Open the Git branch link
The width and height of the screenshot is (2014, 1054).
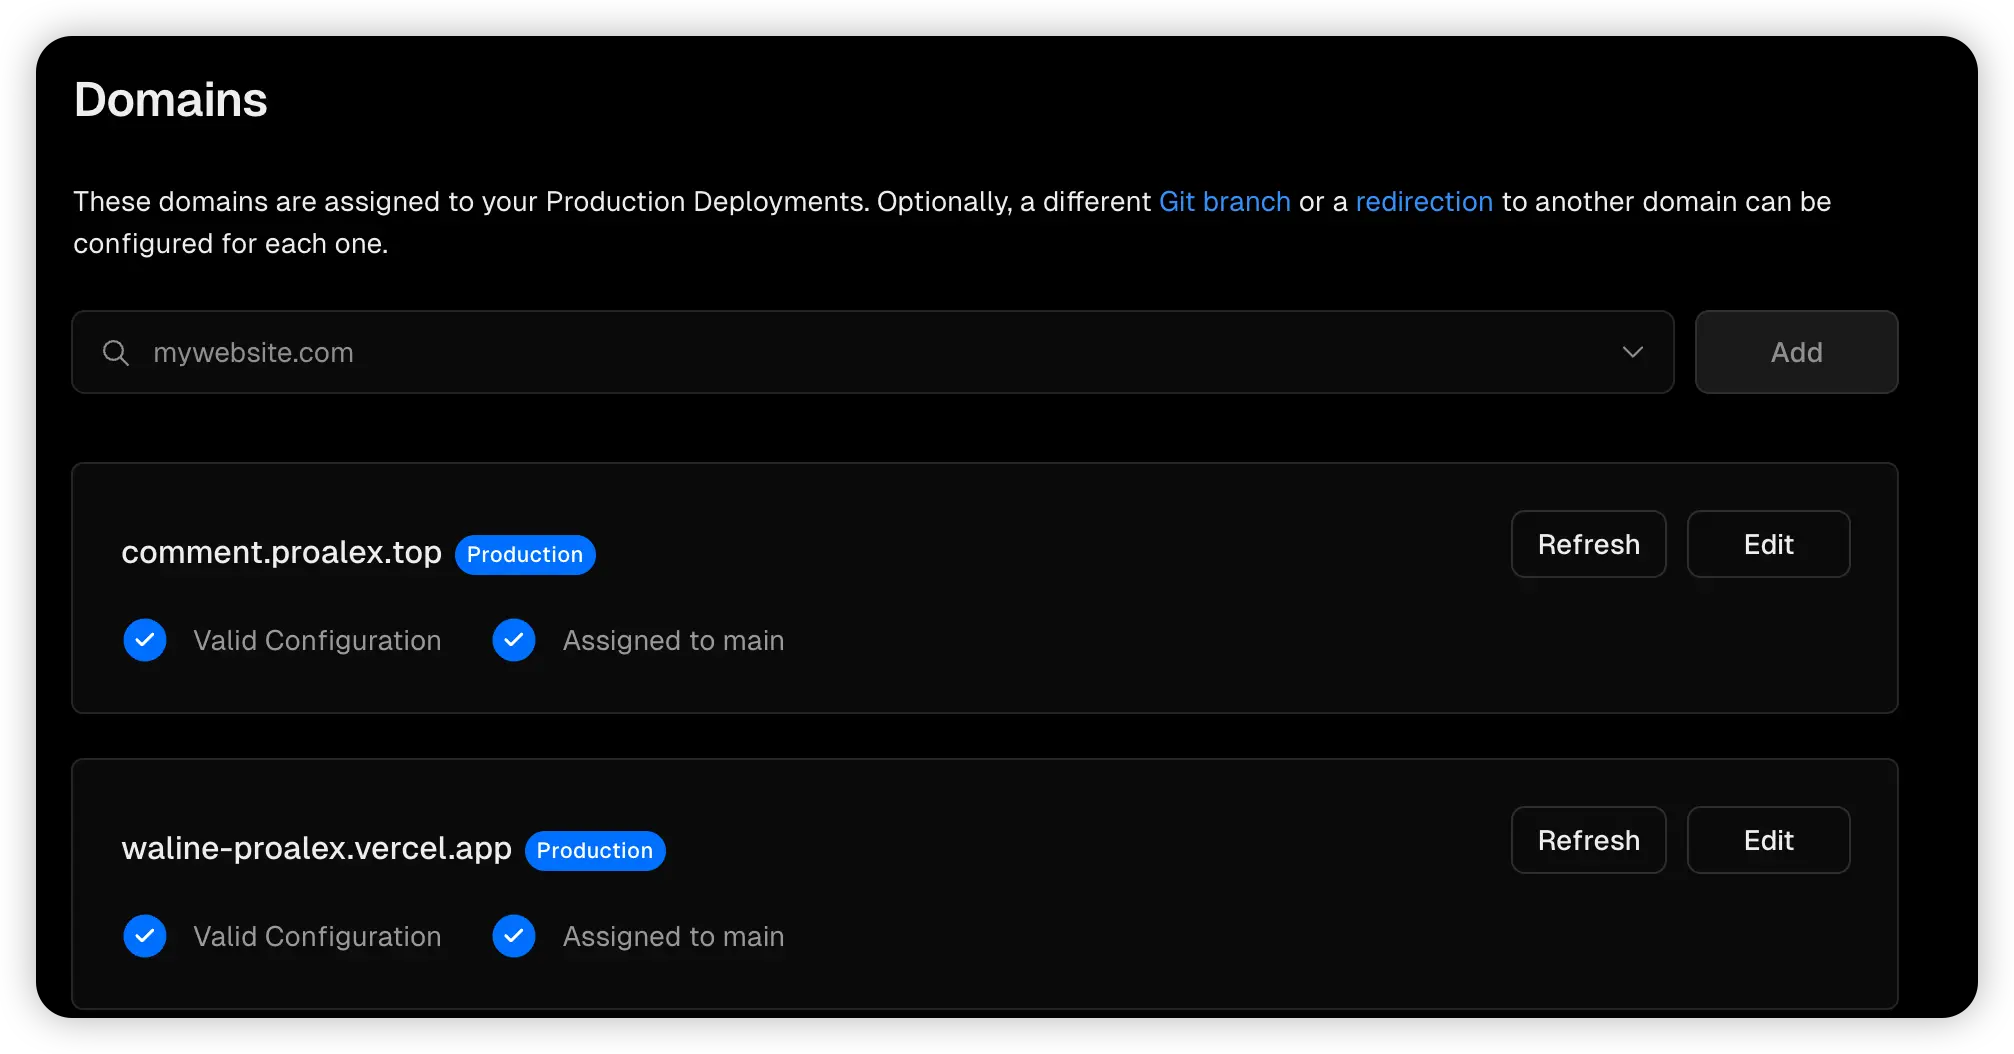click(x=1224, y=202)
